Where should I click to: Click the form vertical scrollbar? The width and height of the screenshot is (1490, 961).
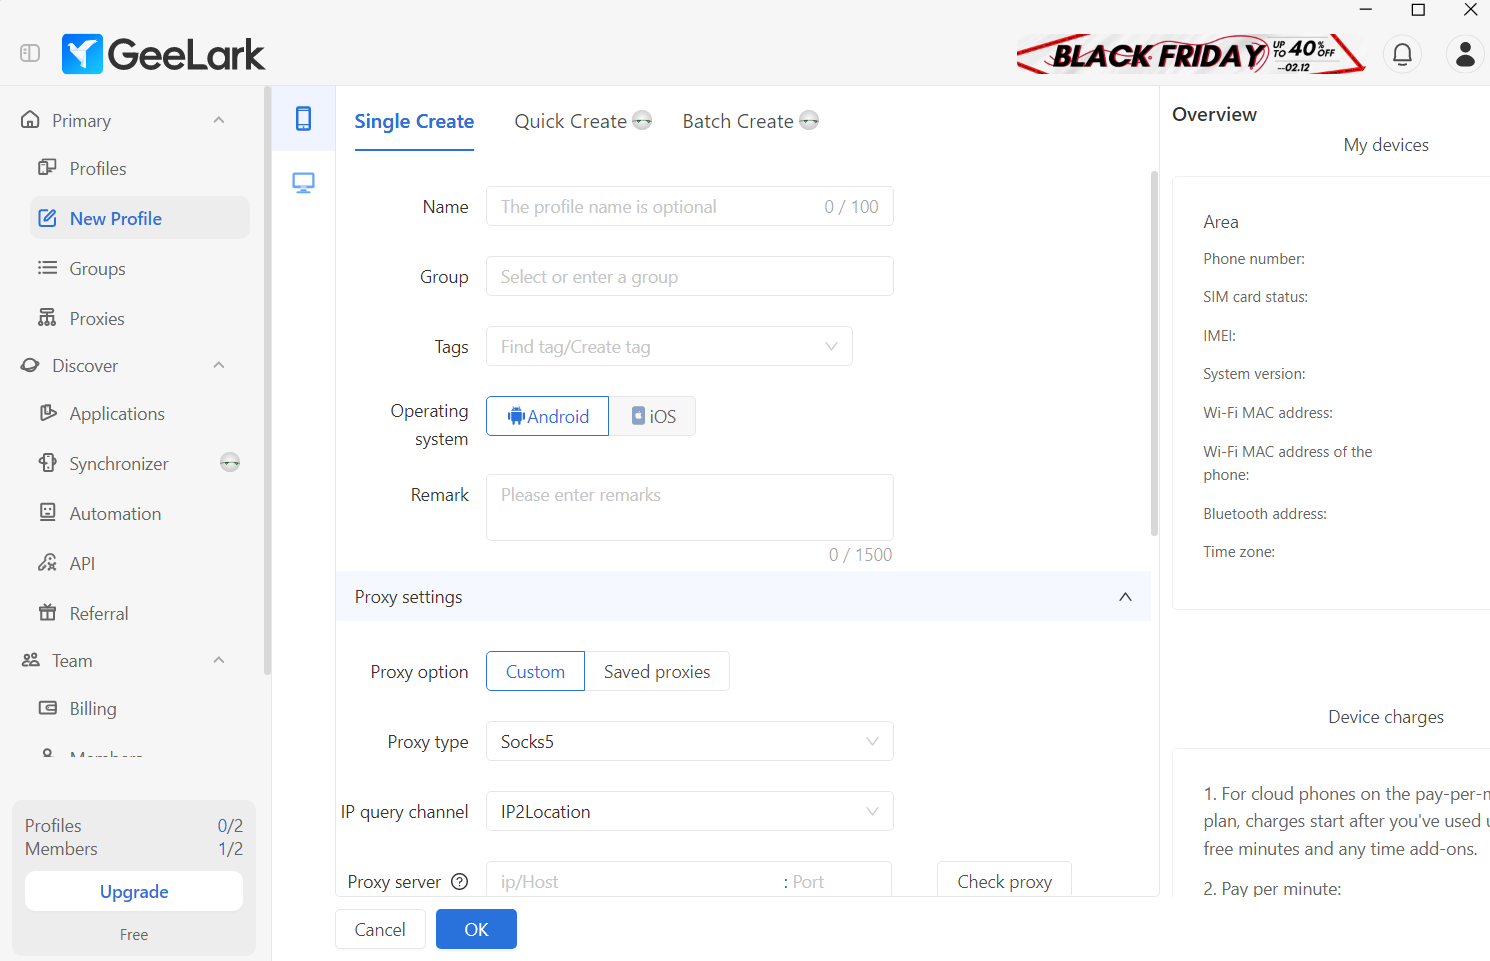coord(1154,354)
